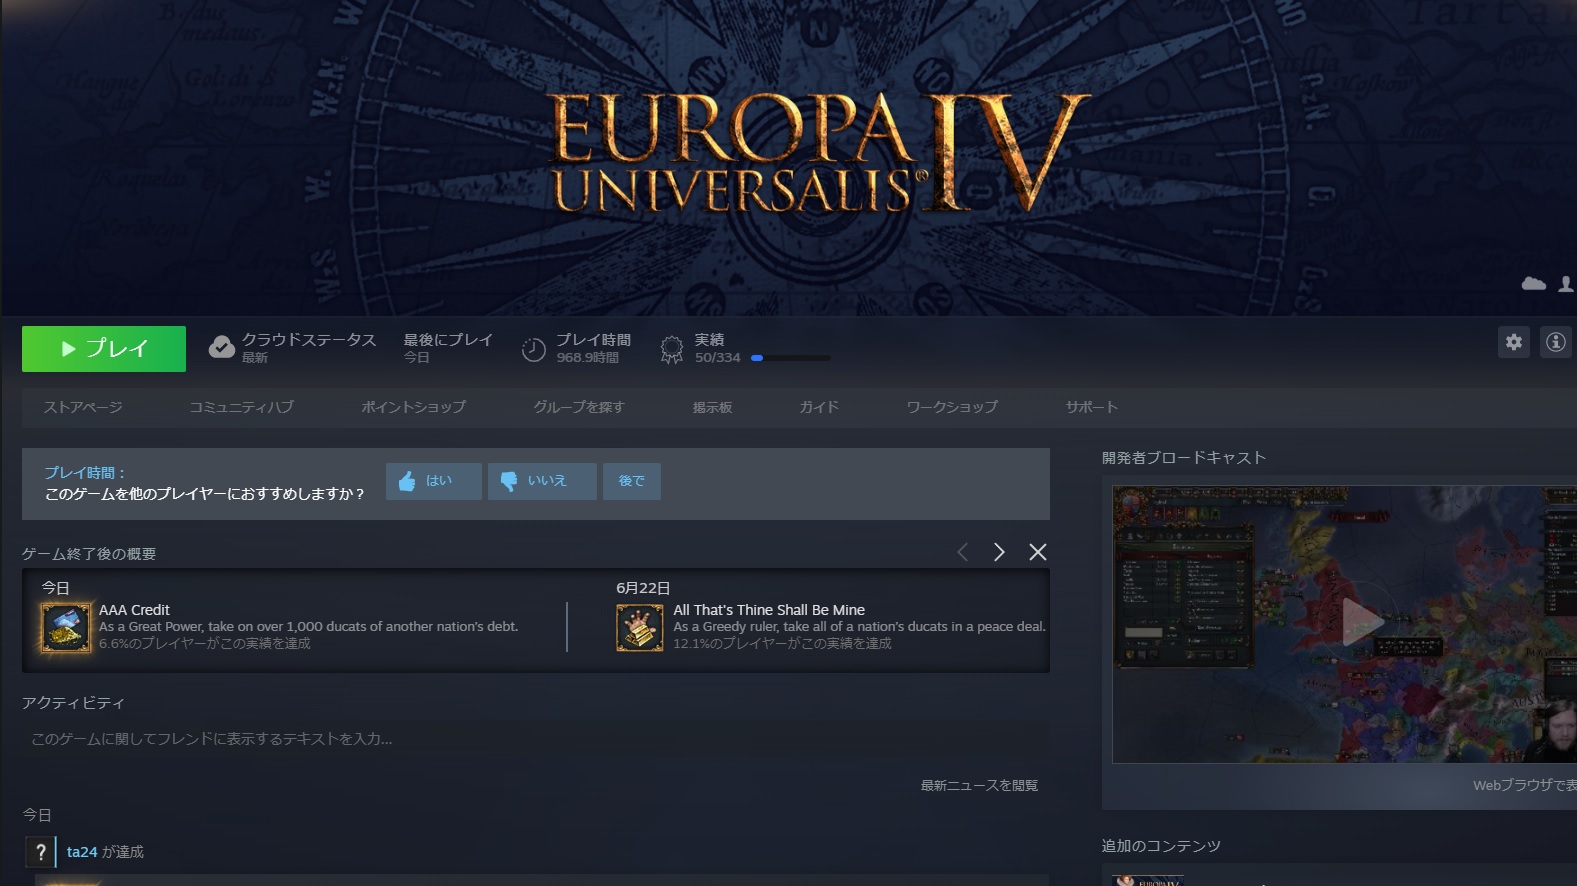The width and height of the screenshot is (1577, 886).
Task: Click the プレイ時間 968.9時間 label
Action: pos(593,348)
